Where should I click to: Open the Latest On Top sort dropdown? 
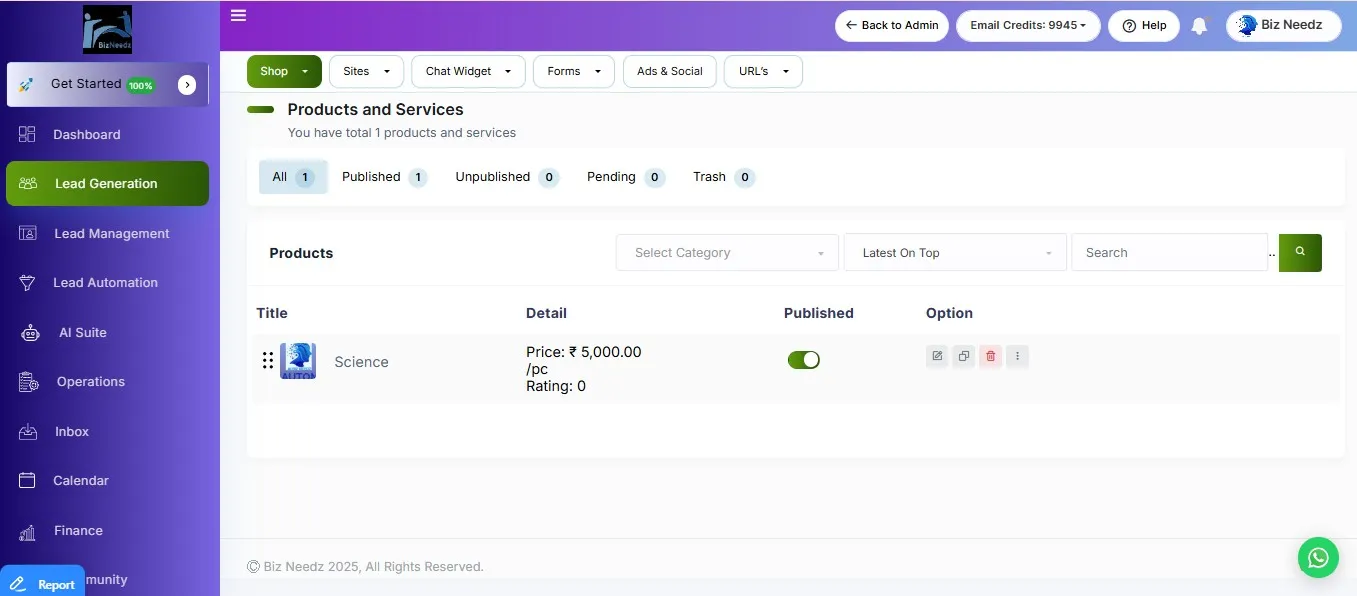pyautogui.click(x=955, y=253)
